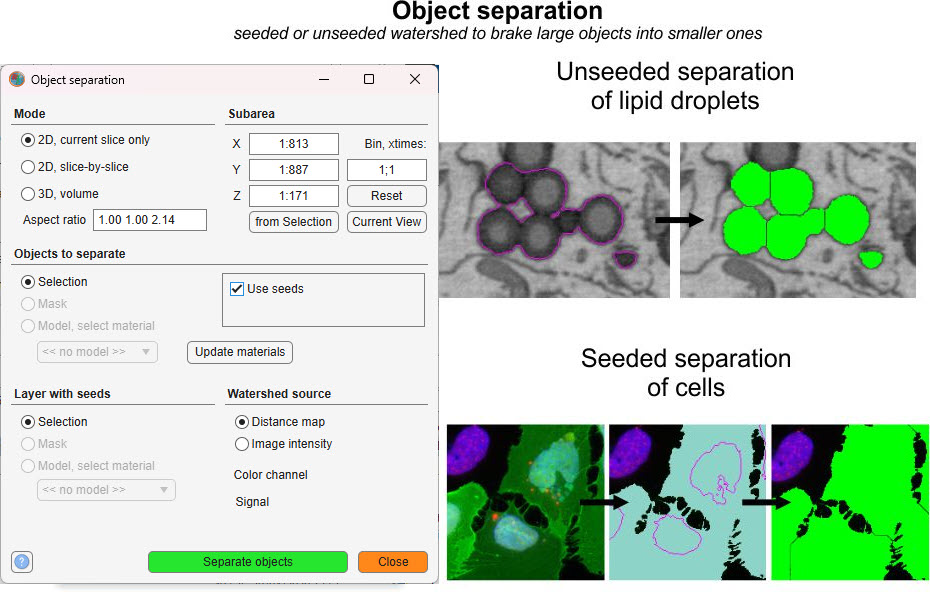
Task: Click the Watershed source heading
Action: point(279,394)
